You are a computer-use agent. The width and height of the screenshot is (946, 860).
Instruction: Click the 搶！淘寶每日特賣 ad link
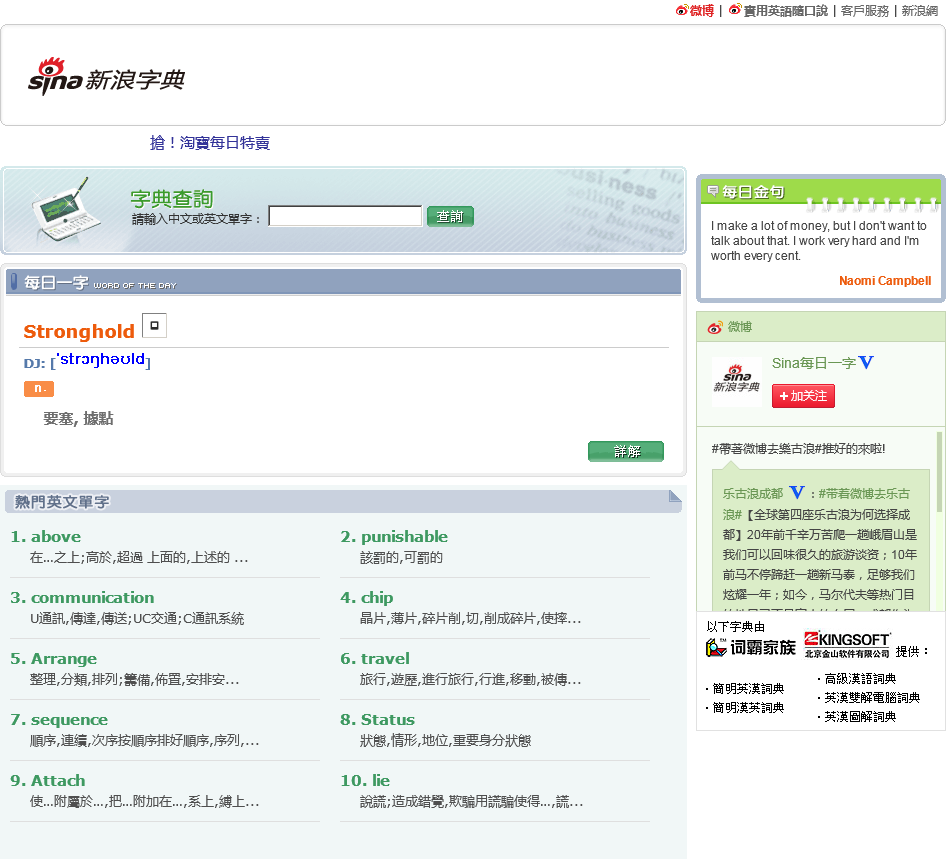pyautogui.click(x=210, y=142)
